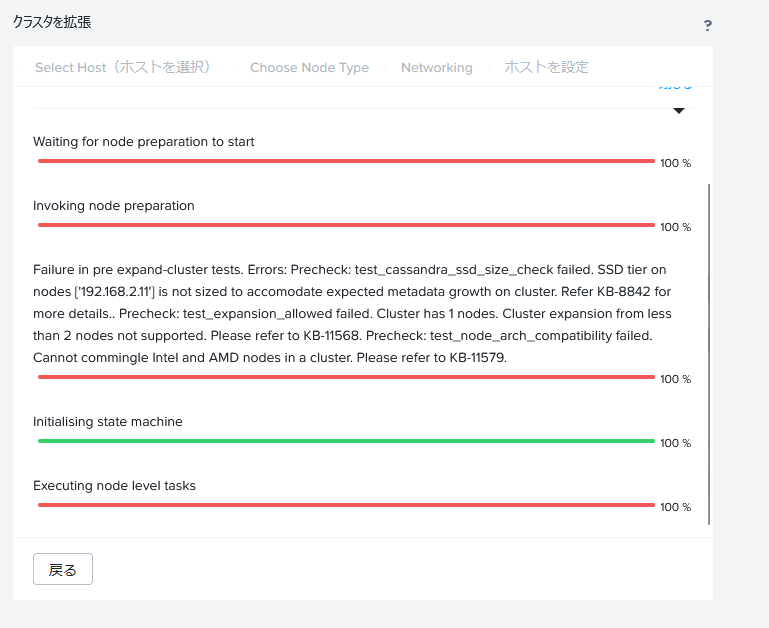Click 100 % next to Executing node level tasks
The width and height of the screenshot is (769, 628).
675,507
